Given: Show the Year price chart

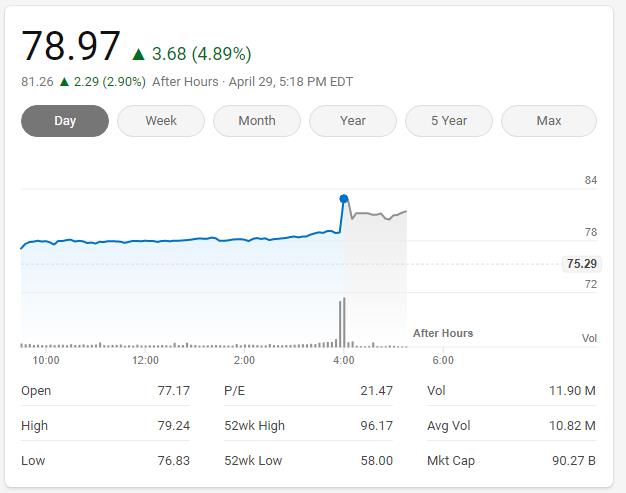Looking at the screenshot, I should [353, 121].
